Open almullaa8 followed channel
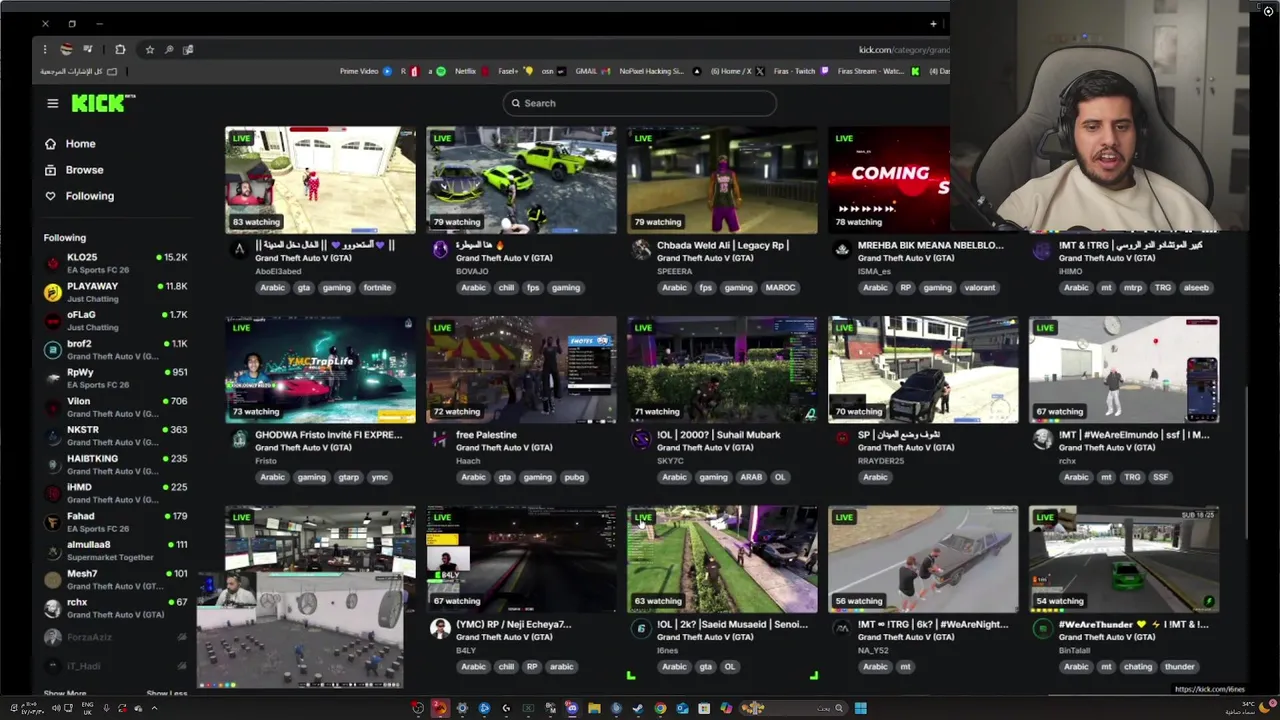 [x=115, y=550]
